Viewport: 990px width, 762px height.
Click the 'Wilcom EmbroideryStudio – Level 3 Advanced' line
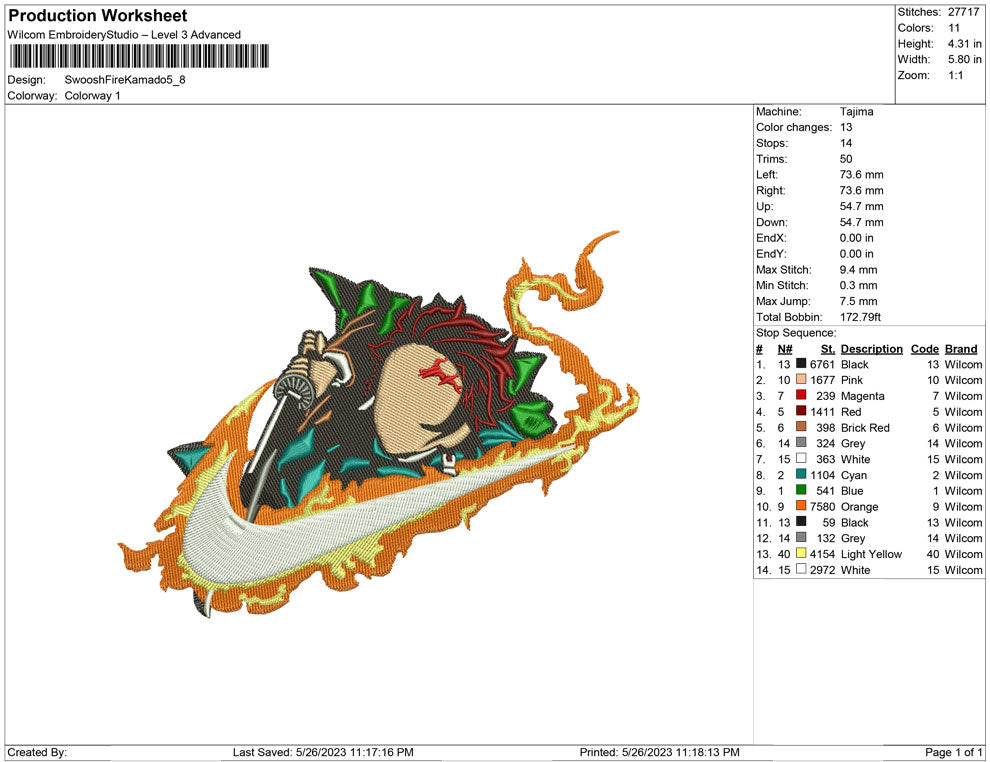(124, 35)
